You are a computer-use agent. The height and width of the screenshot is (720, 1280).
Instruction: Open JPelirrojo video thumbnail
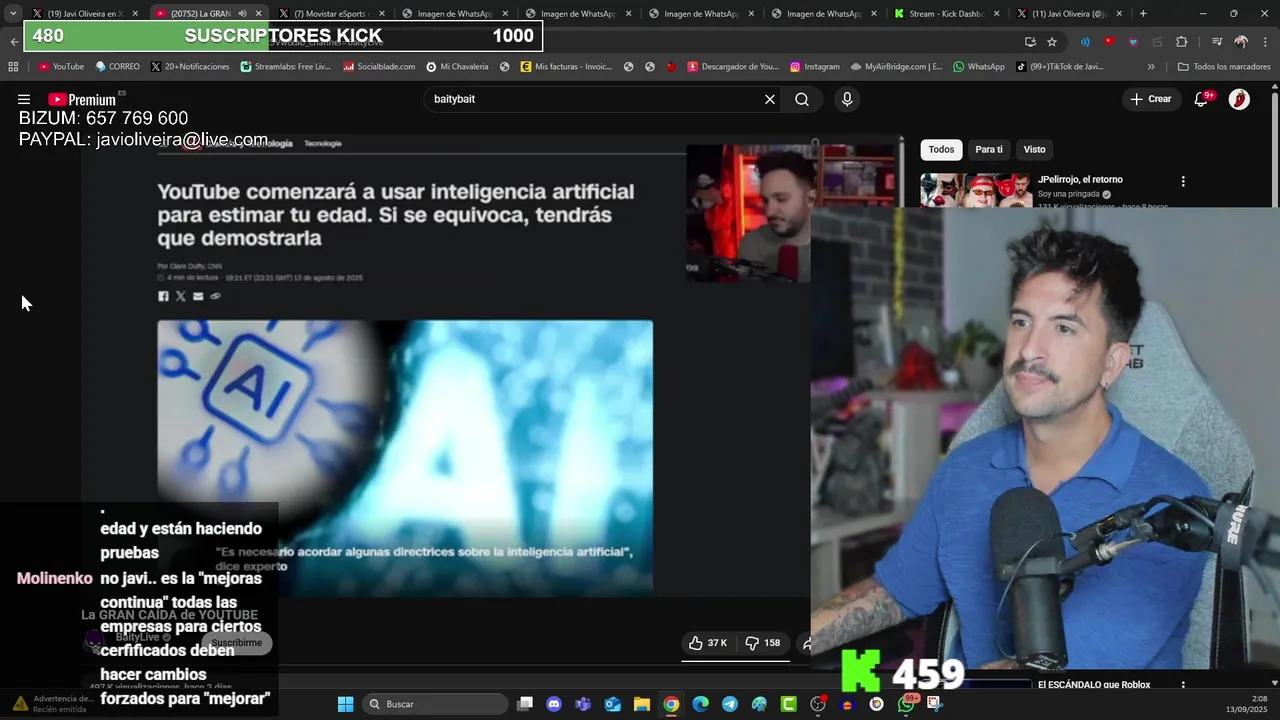[976, 190]
